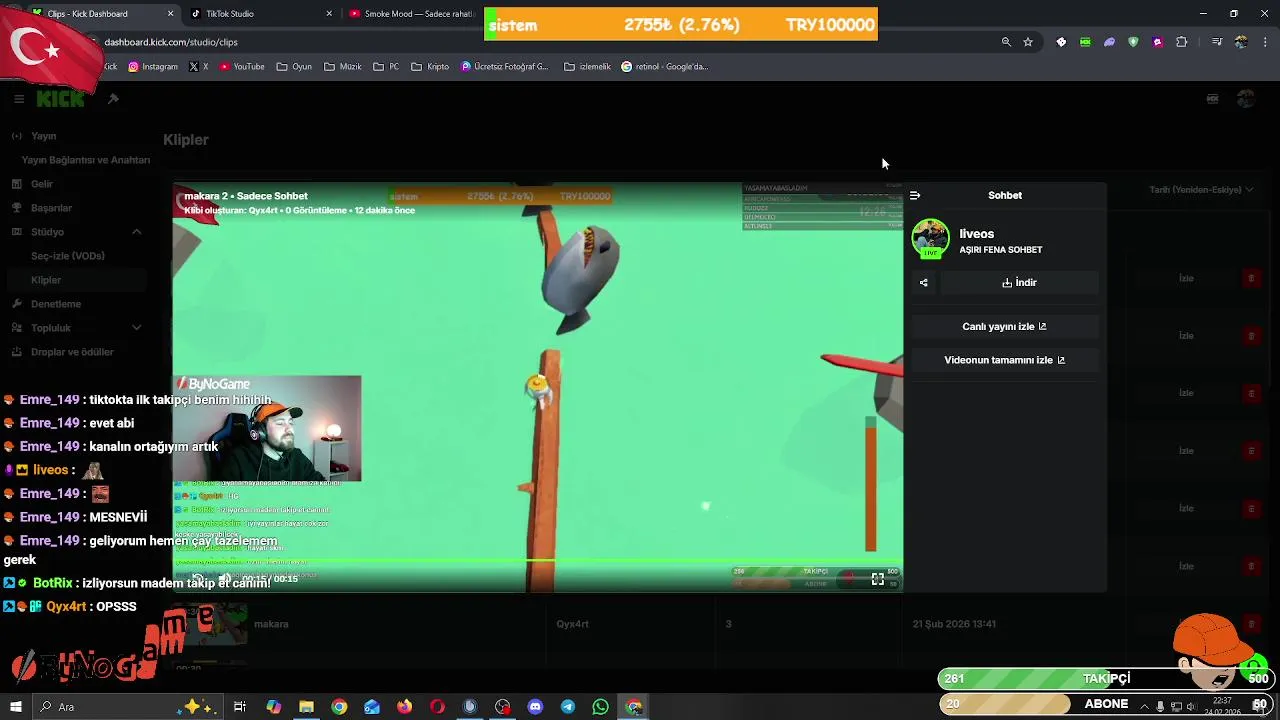This screenshot has height=720, width=1280.
Task: Open the X bookmark
Action: pyautogui.click(x=199, y=67)
